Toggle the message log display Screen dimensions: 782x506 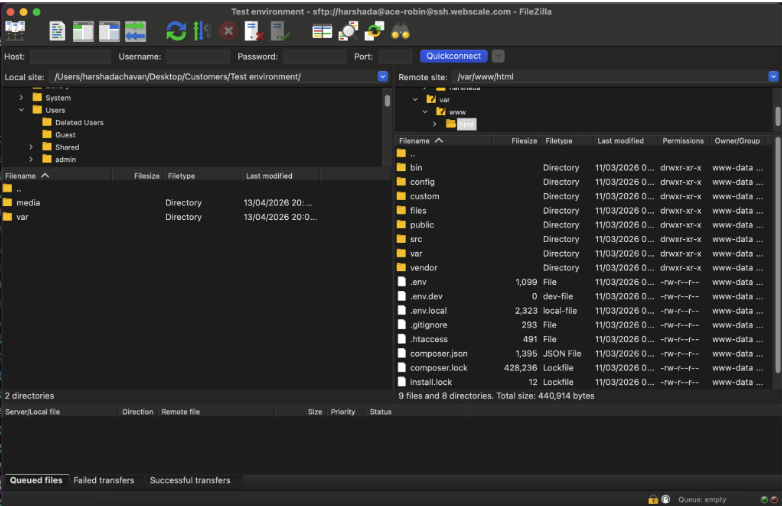[x=57, y=31]
